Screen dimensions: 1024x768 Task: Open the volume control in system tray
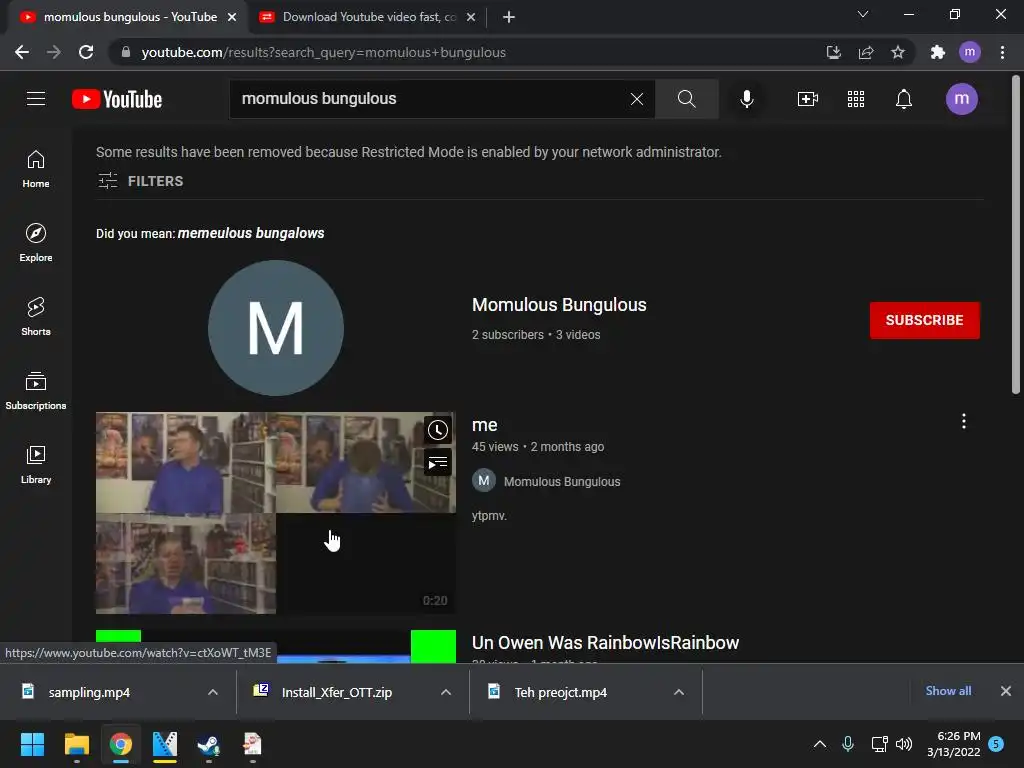(x=904, y=744)
